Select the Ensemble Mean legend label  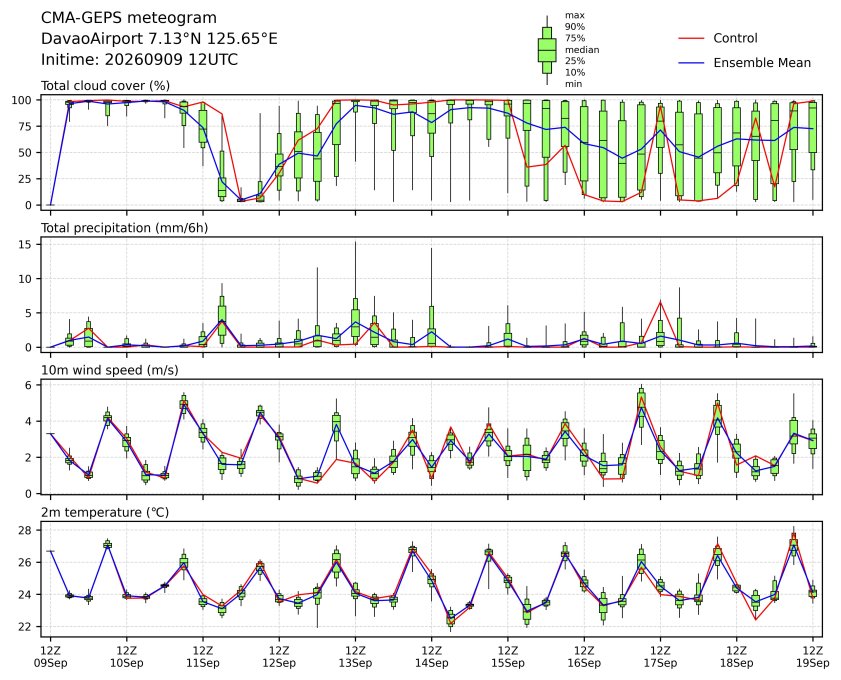click(762, 63)
